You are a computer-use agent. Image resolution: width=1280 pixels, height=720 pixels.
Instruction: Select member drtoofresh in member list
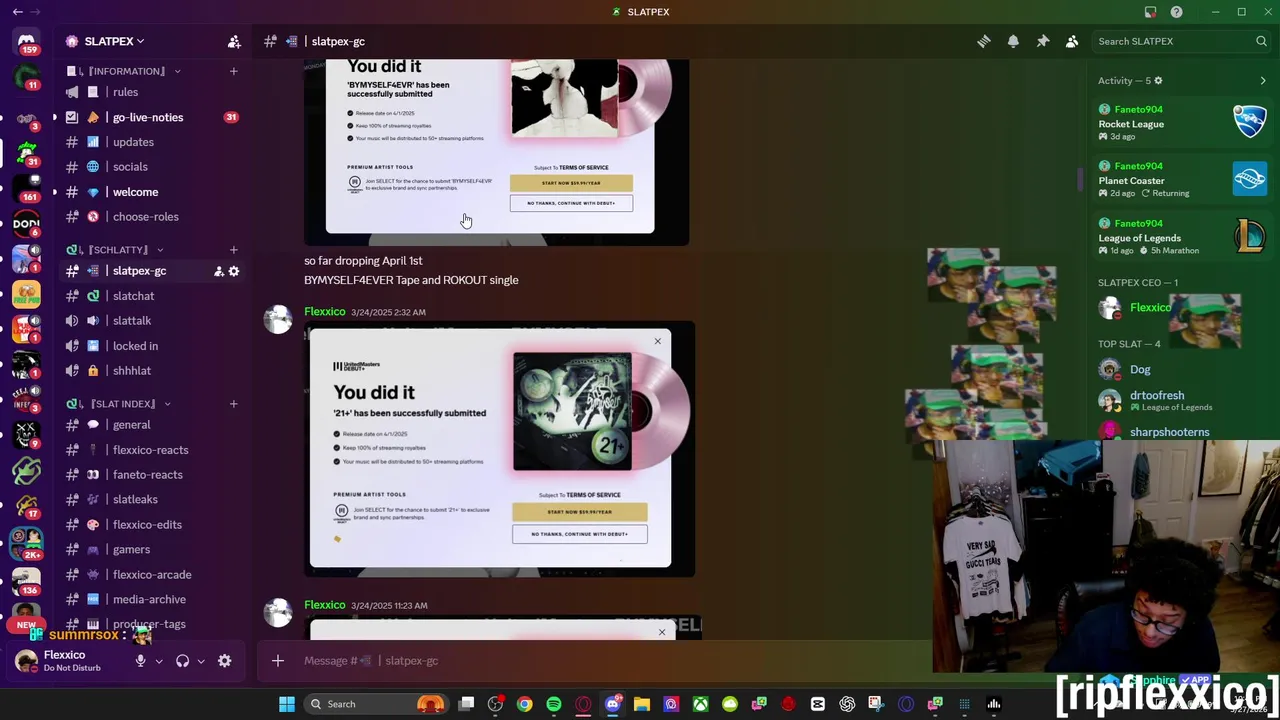[1183, 400]
